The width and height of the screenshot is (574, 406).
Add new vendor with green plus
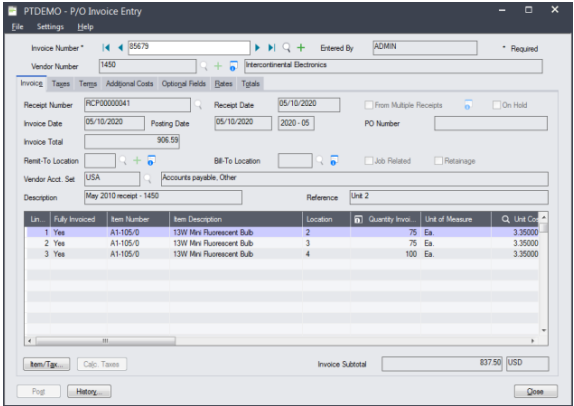click(x=218, y=66)
